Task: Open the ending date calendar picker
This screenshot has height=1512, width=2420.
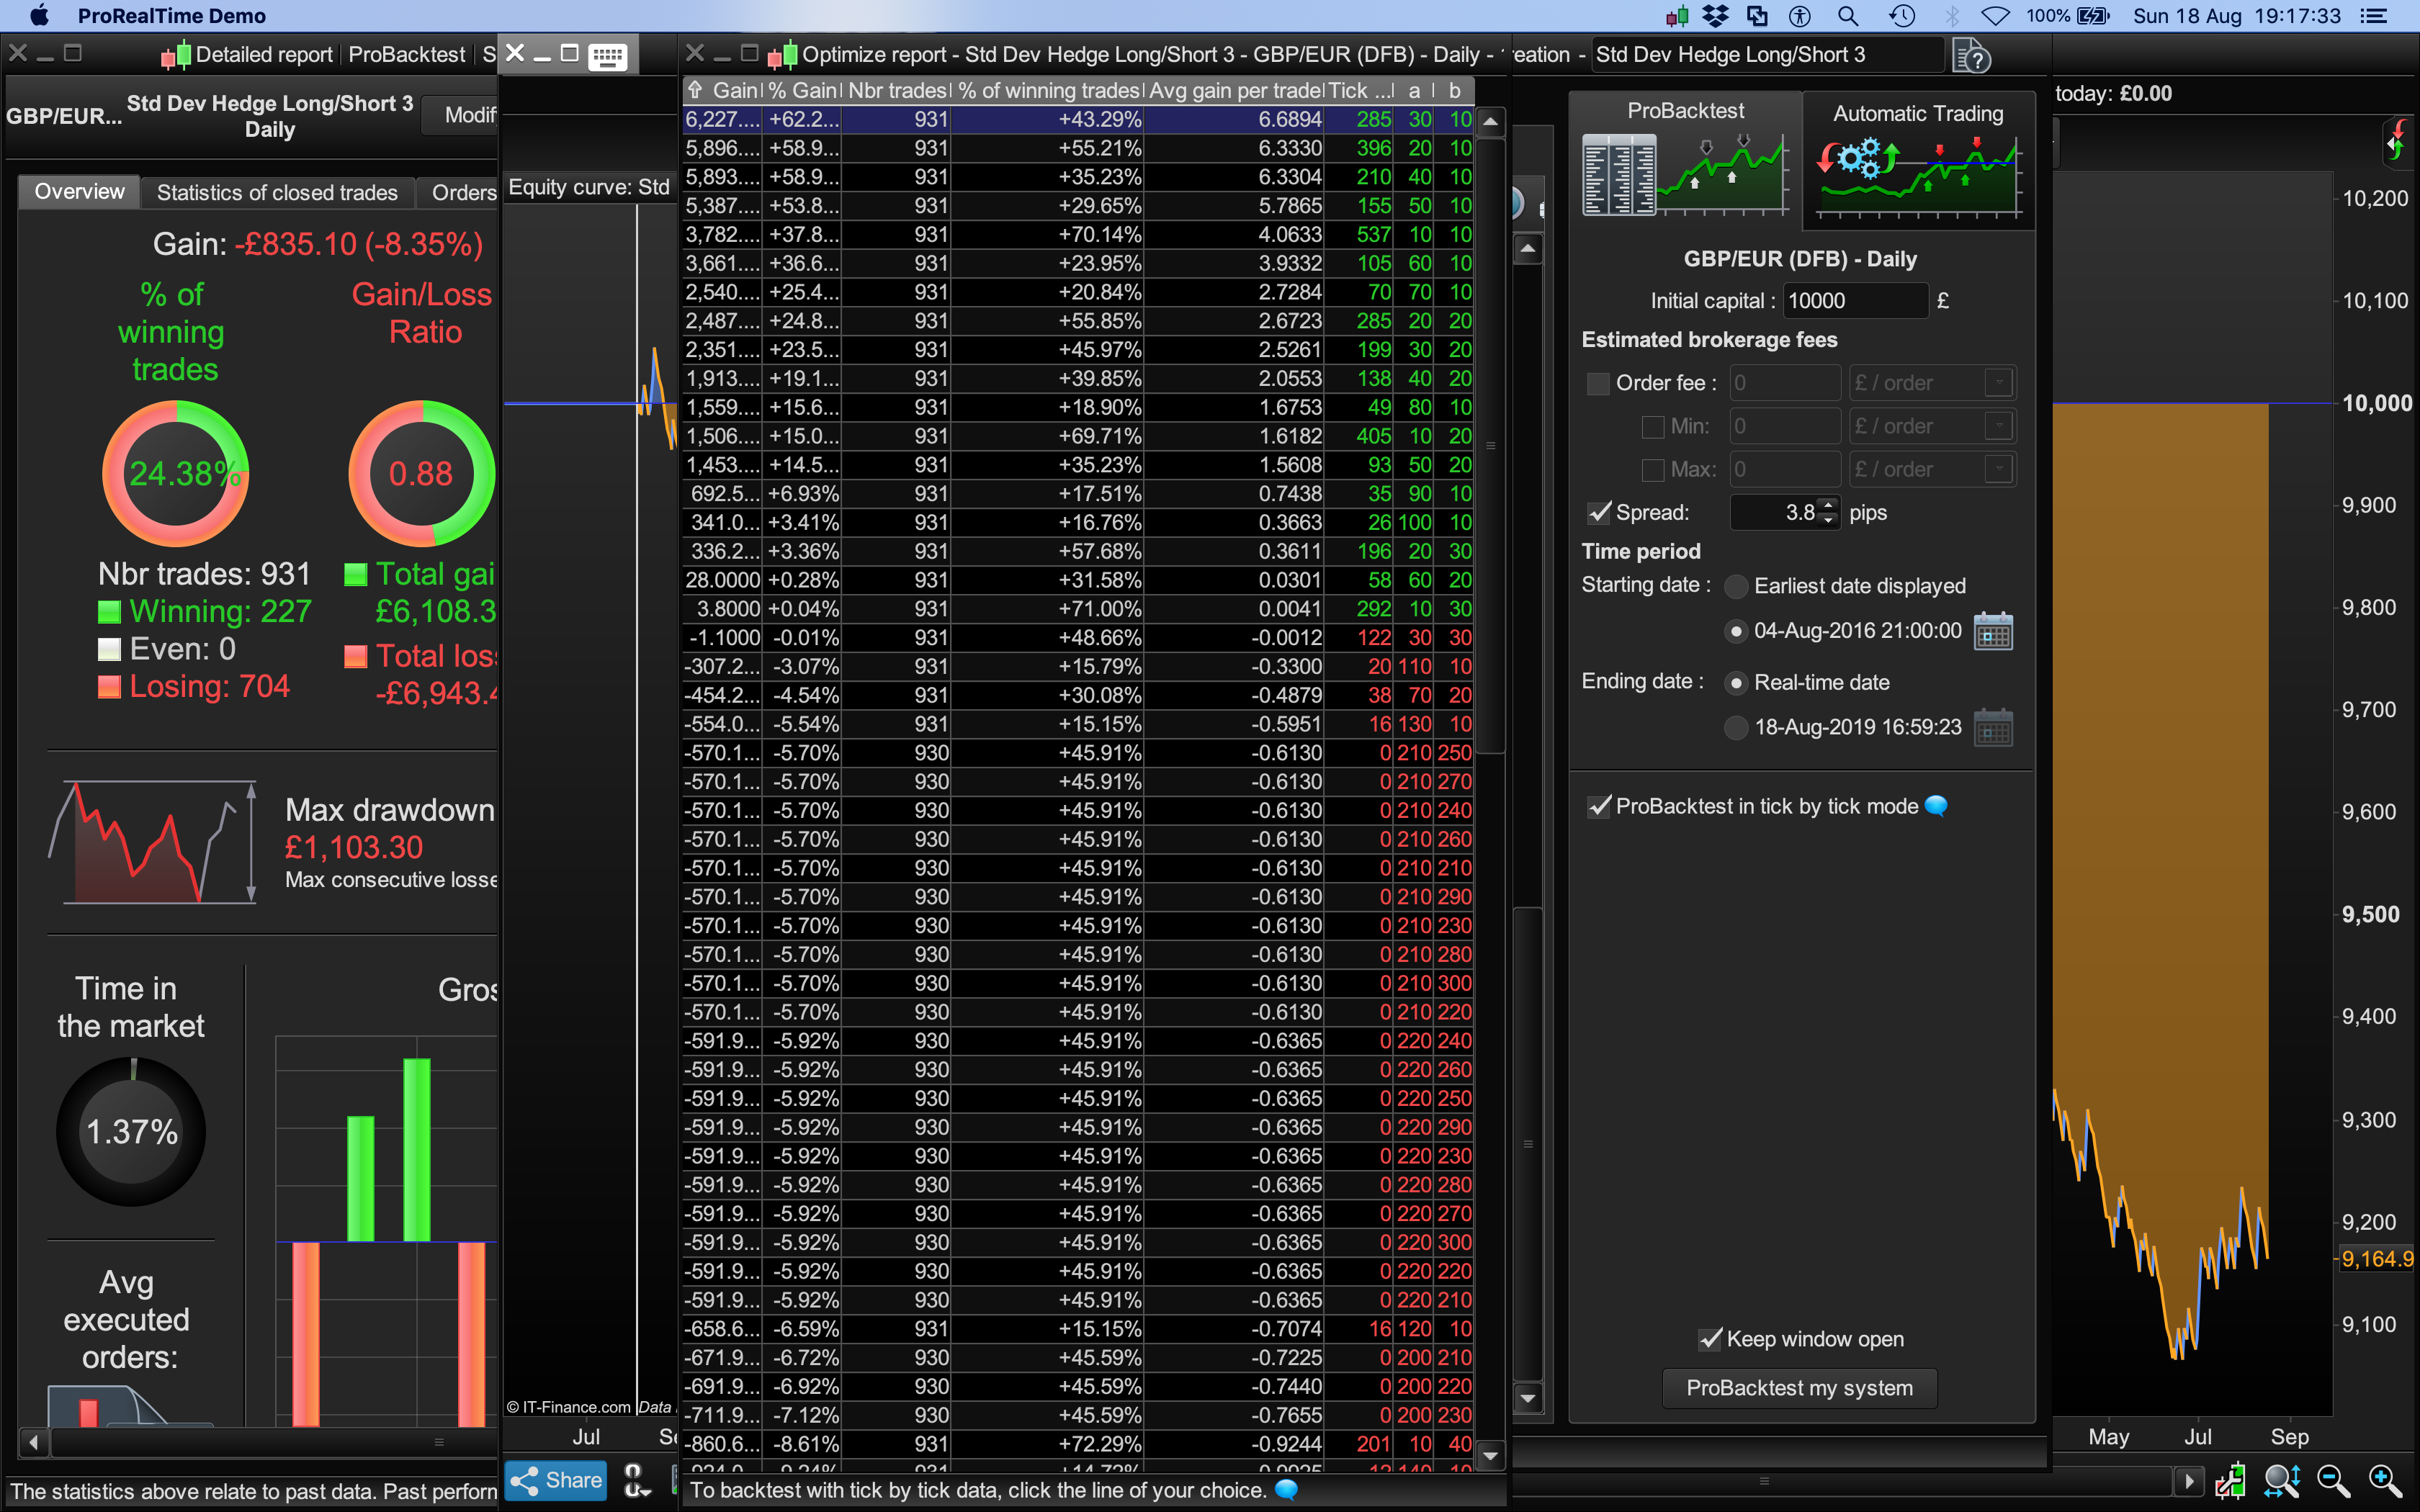Action: coord(1993,727)
